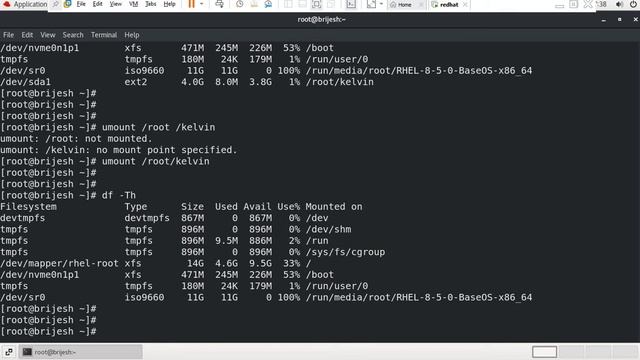640x360 pixels.
Task: Expand the stretch display dropdown arrow
Action: coord(381,4)
